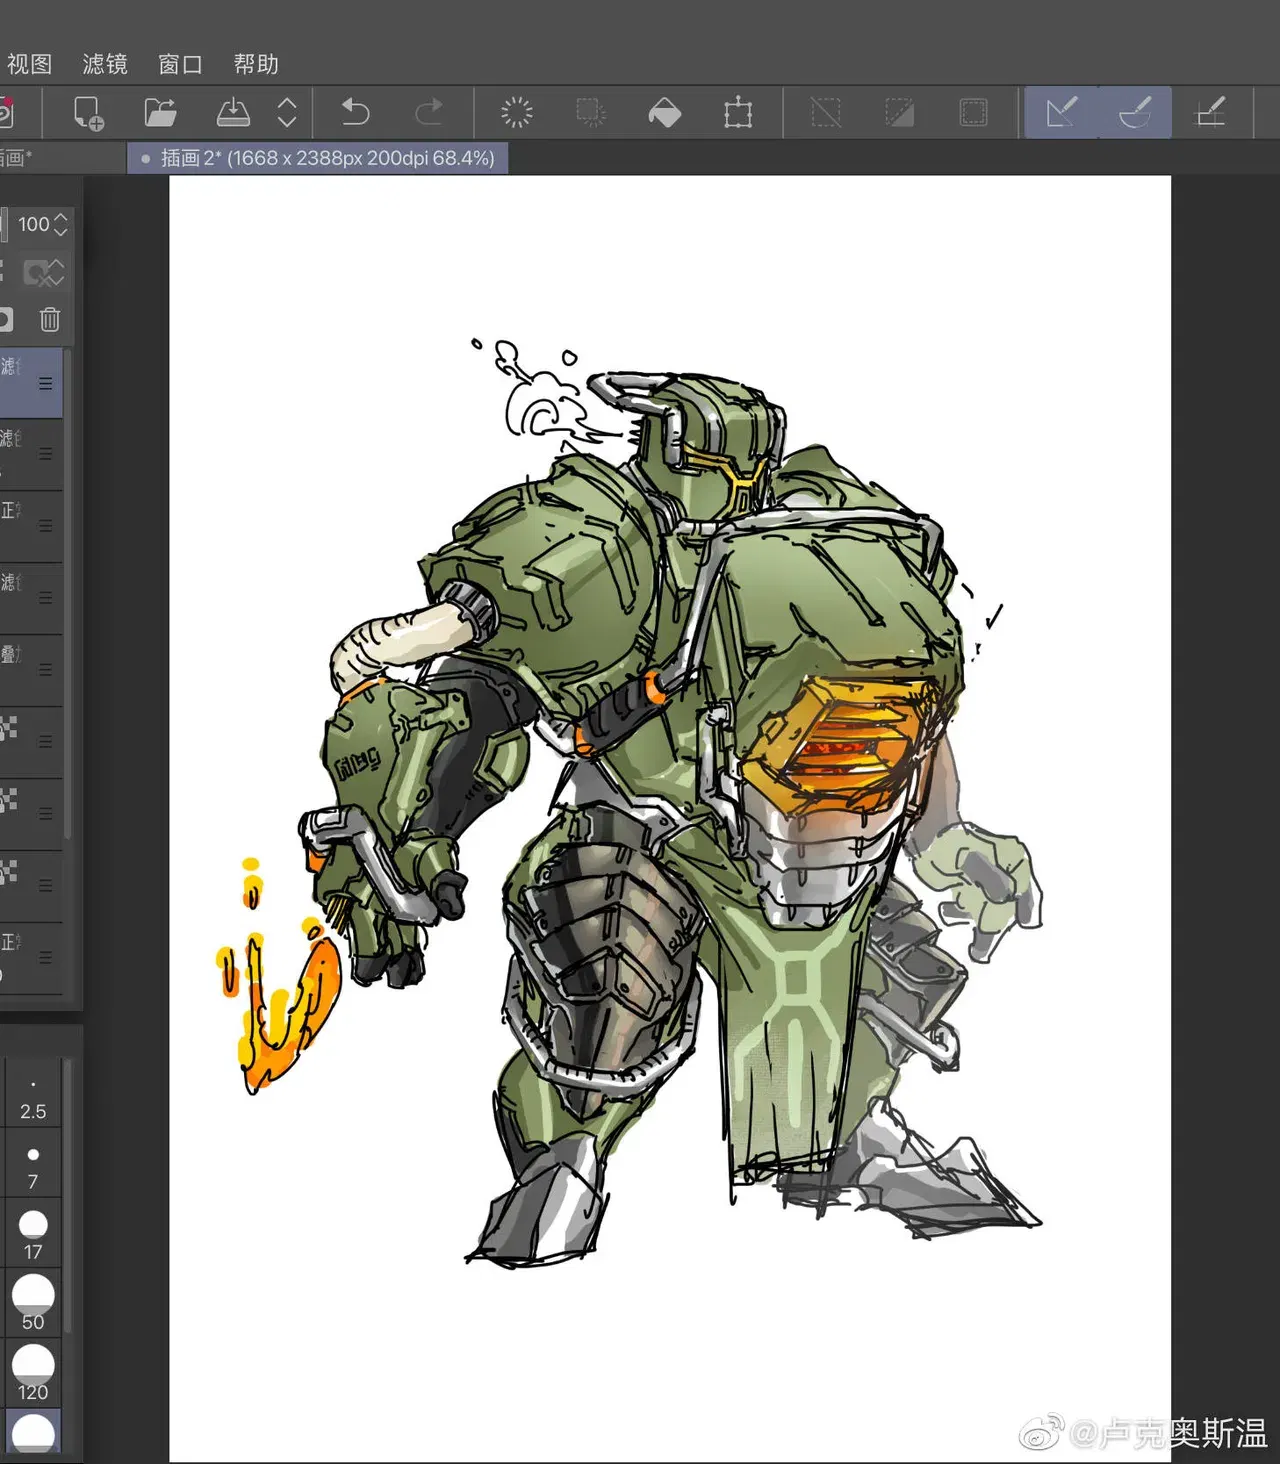Click the Open file folder icon
This screenshot has width=1280, height=1464.
(x=160, y=112)
